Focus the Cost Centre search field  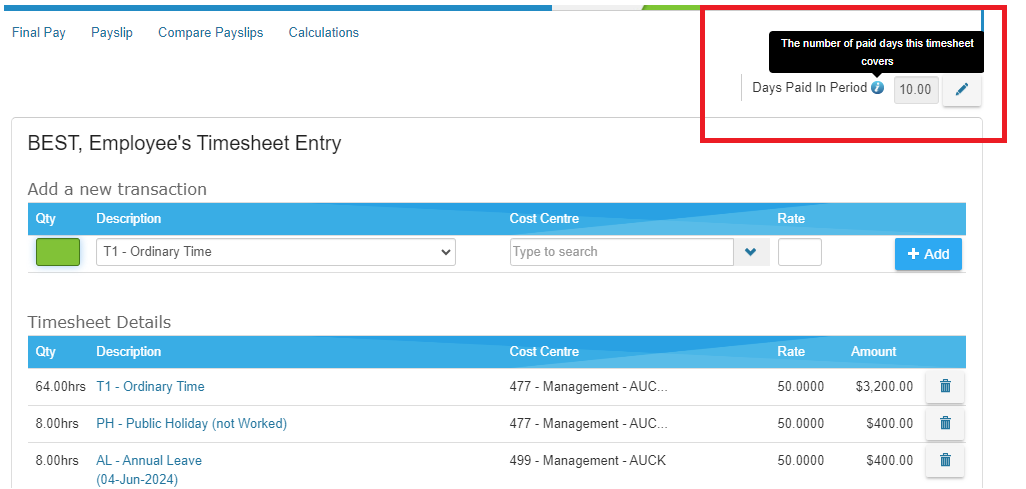point(622,252)
